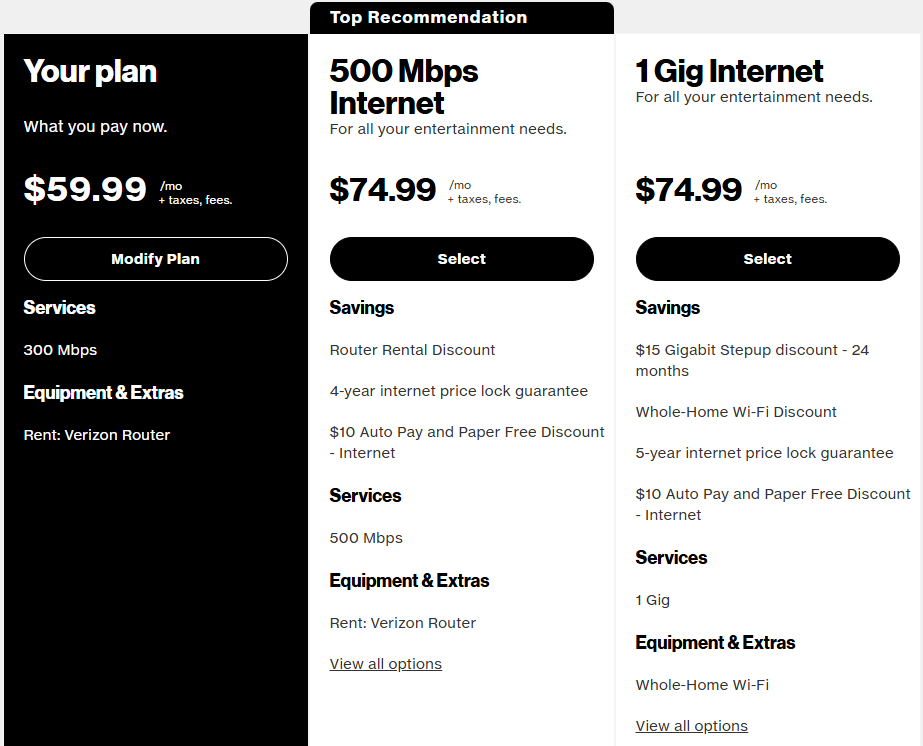The height and width of the screenshot is (746, 923).
Task: Select the 500 Mbps Internet plan
Action: tap(461, 259)
